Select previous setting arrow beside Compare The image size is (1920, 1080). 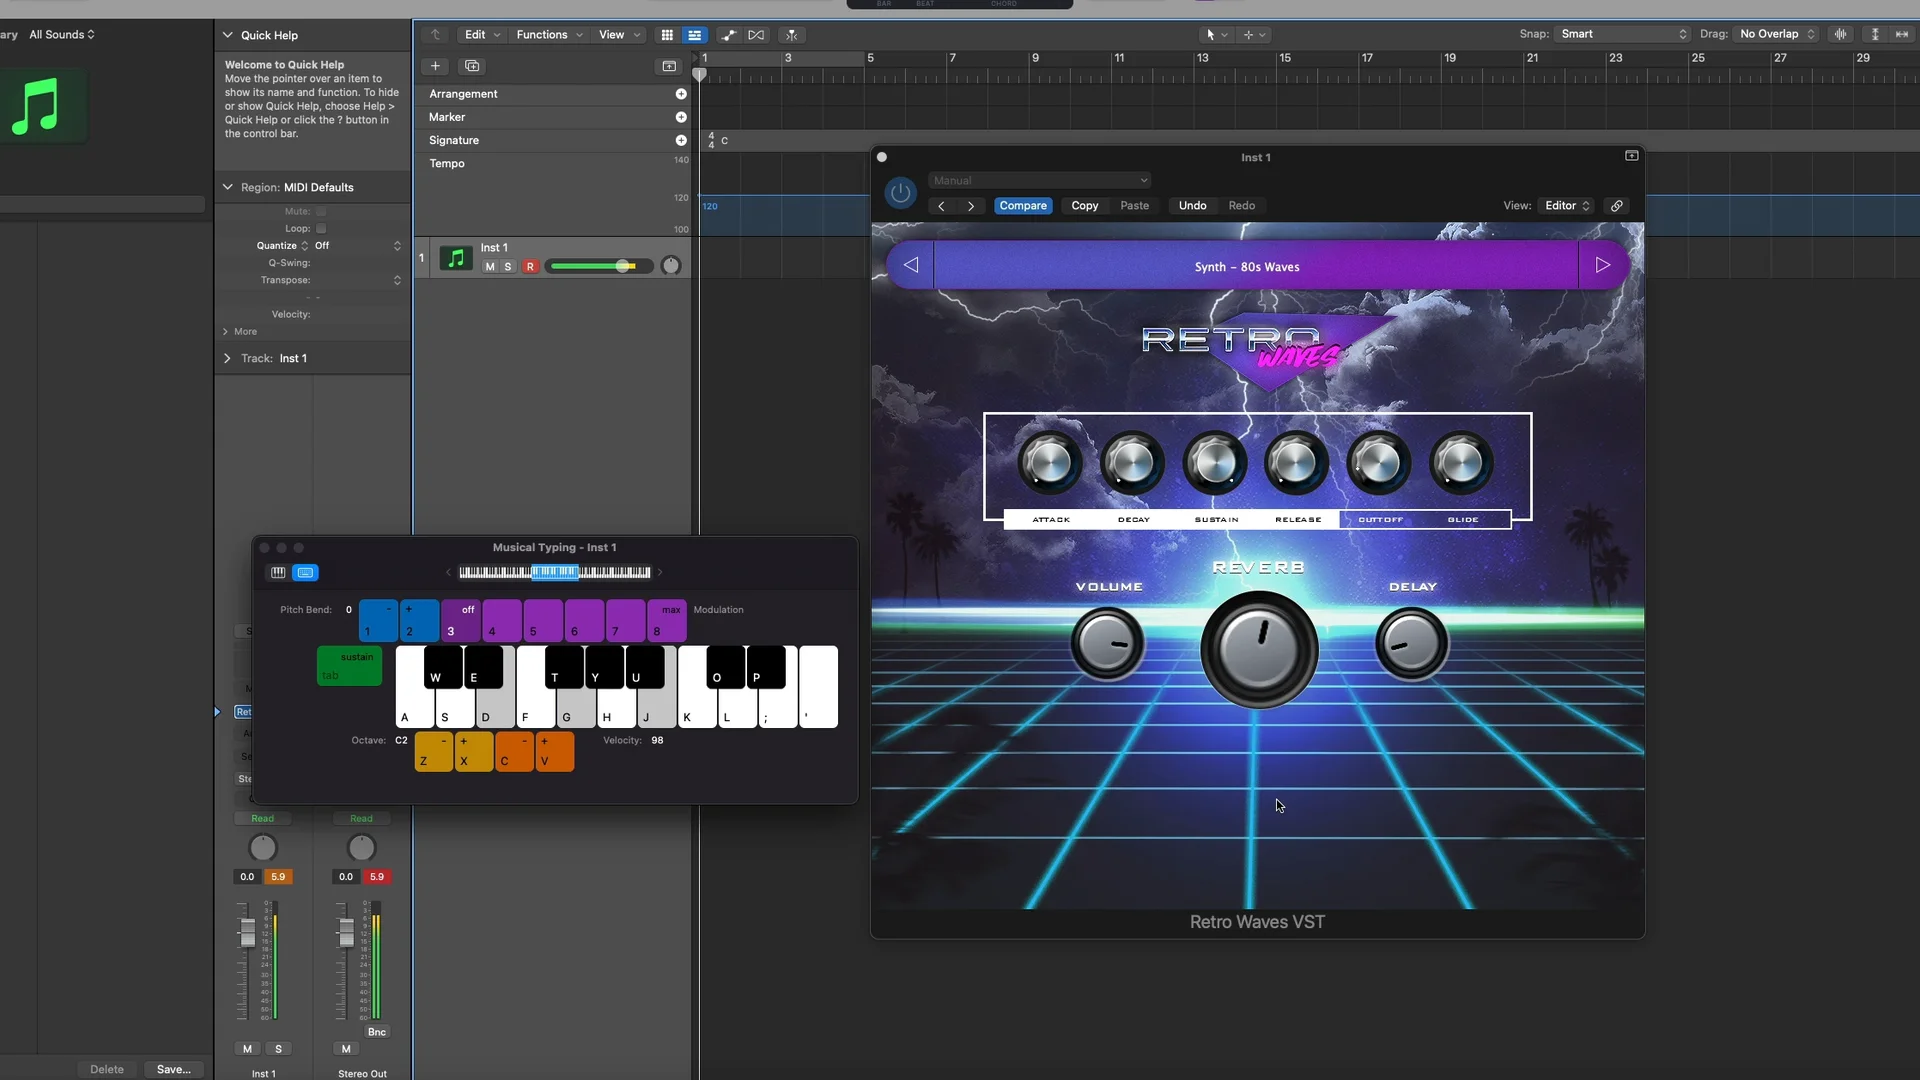coord(941,206)
